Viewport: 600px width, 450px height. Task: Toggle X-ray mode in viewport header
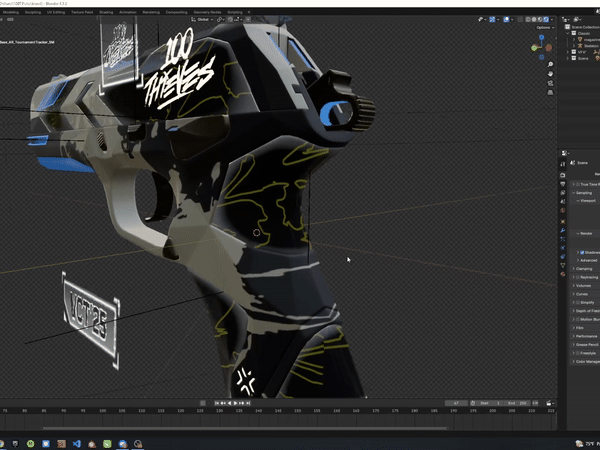click(520, 19)
